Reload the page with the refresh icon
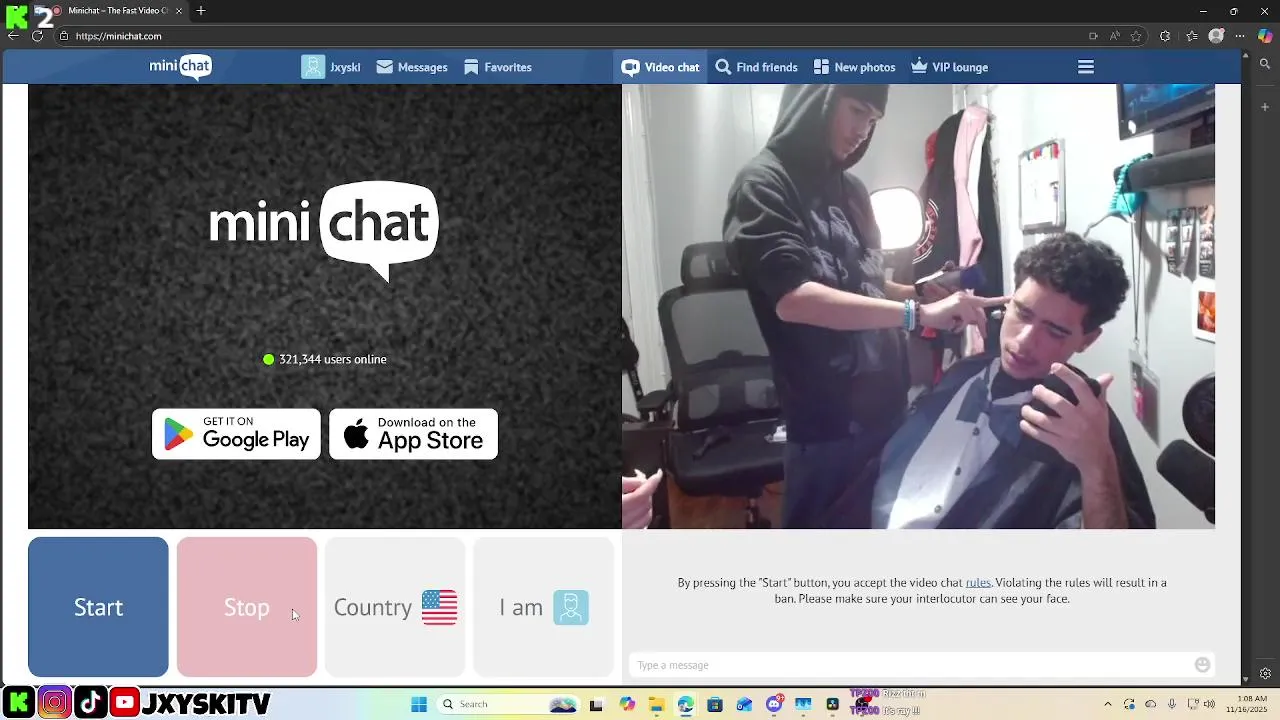The image size is (1280, 720). click(37, 36)
